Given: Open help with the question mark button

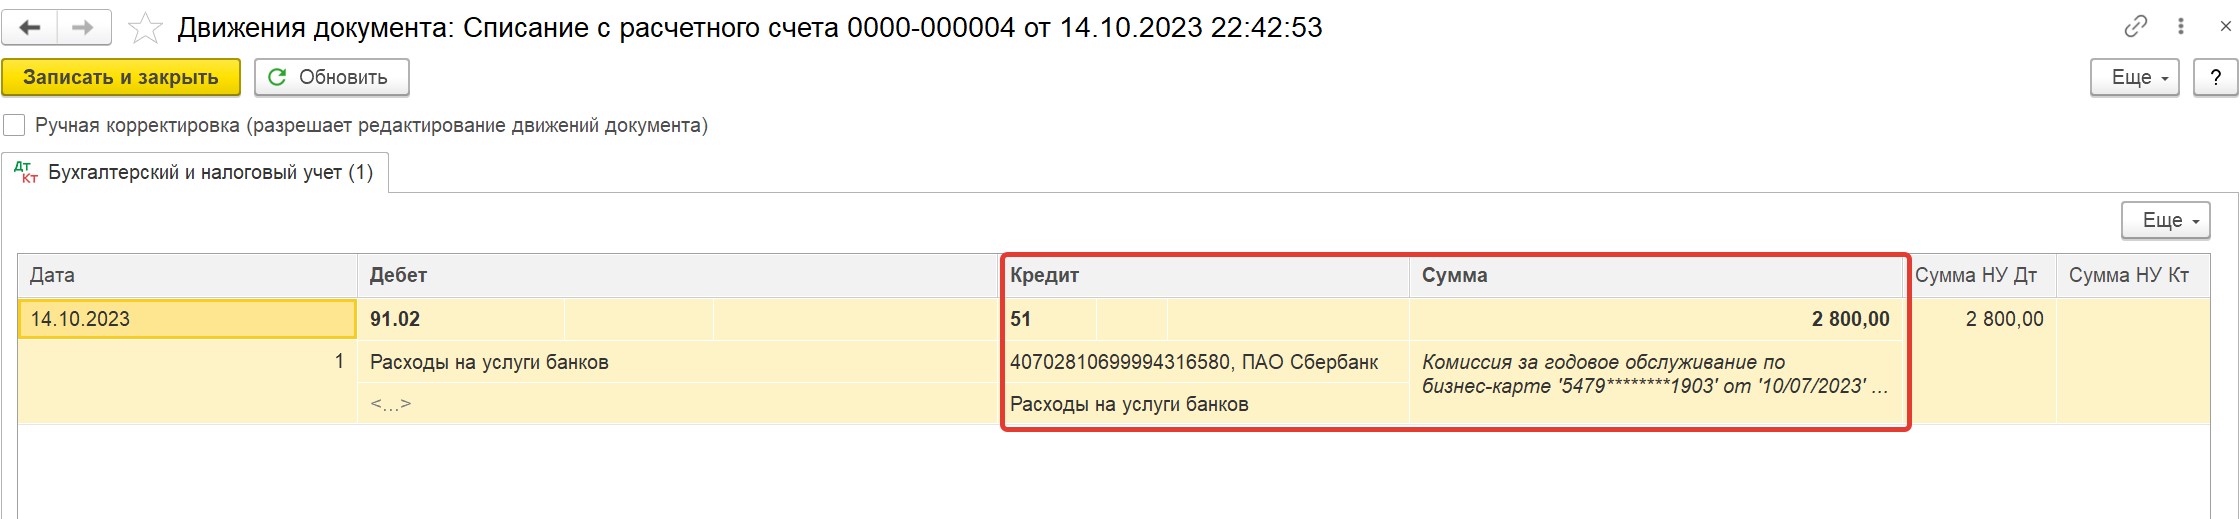Looking at the screenshot, I should [x=2215, y=77].
